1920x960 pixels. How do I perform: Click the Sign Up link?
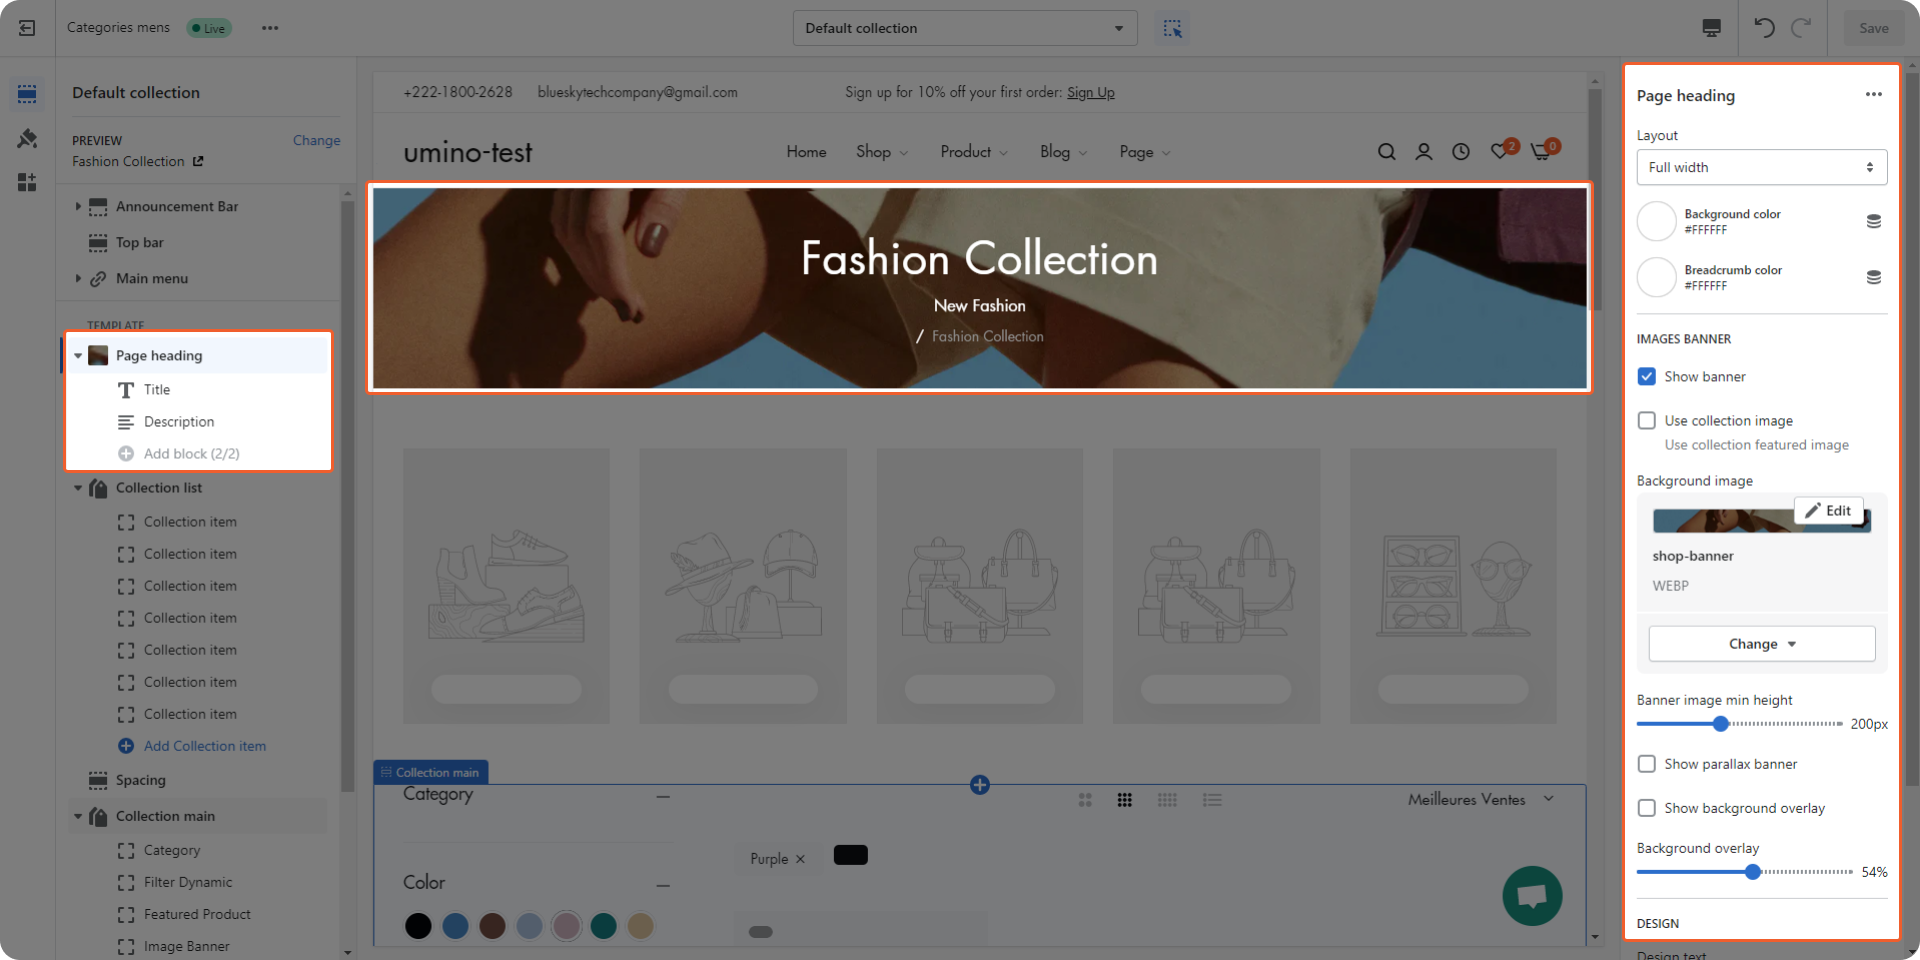pyautogui.click(x=1090, y=92)
